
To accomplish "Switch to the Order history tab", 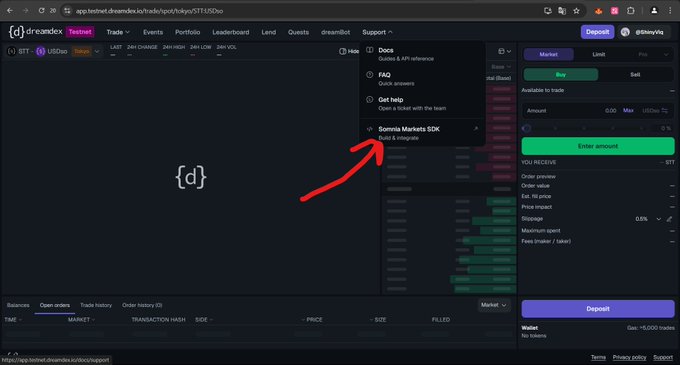I will click(x=142, y=305).
